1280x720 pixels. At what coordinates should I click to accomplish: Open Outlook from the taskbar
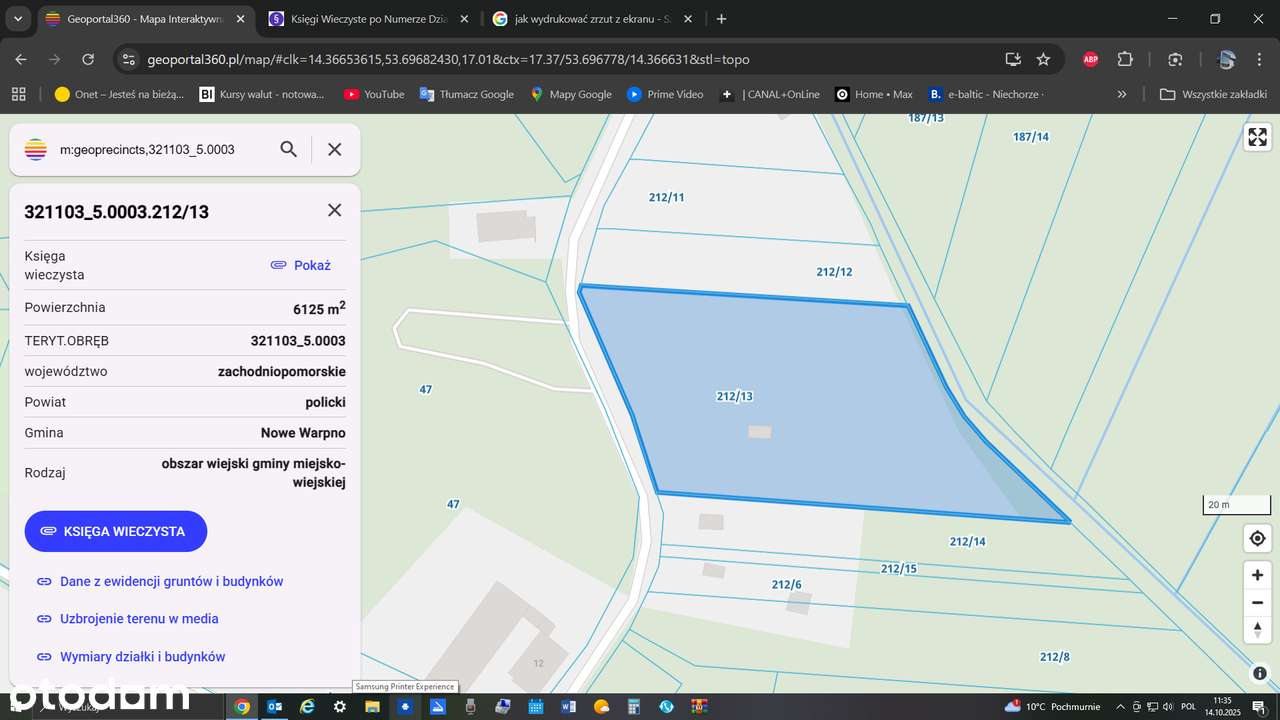click(274, 706)
